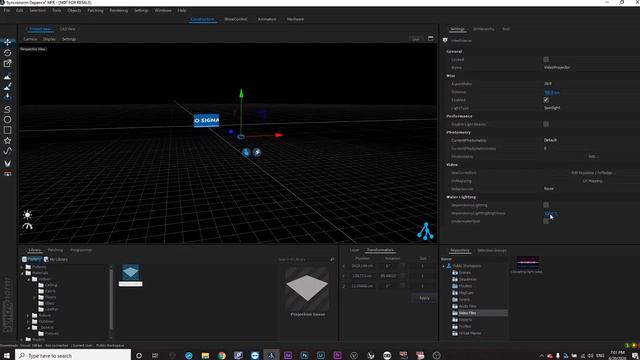Click Edit Keystone / Softedge button

click(x=592, y=173)
